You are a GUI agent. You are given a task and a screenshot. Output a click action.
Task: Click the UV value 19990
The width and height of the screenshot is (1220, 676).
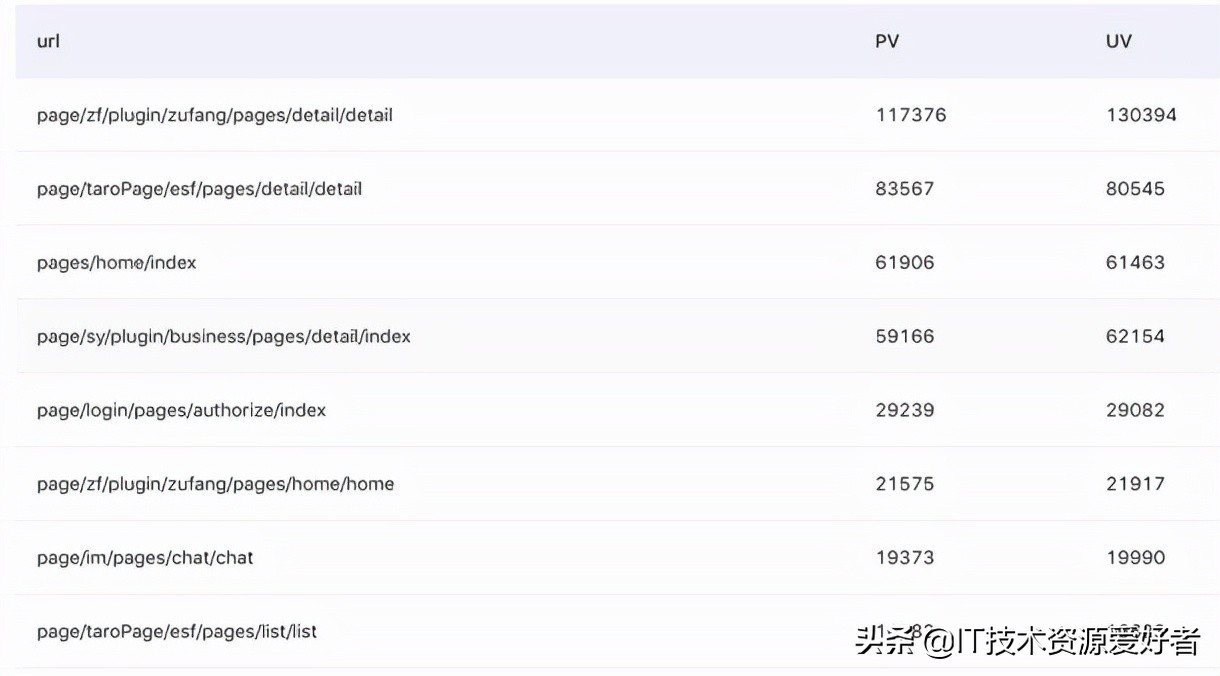tap(1135, 558)
